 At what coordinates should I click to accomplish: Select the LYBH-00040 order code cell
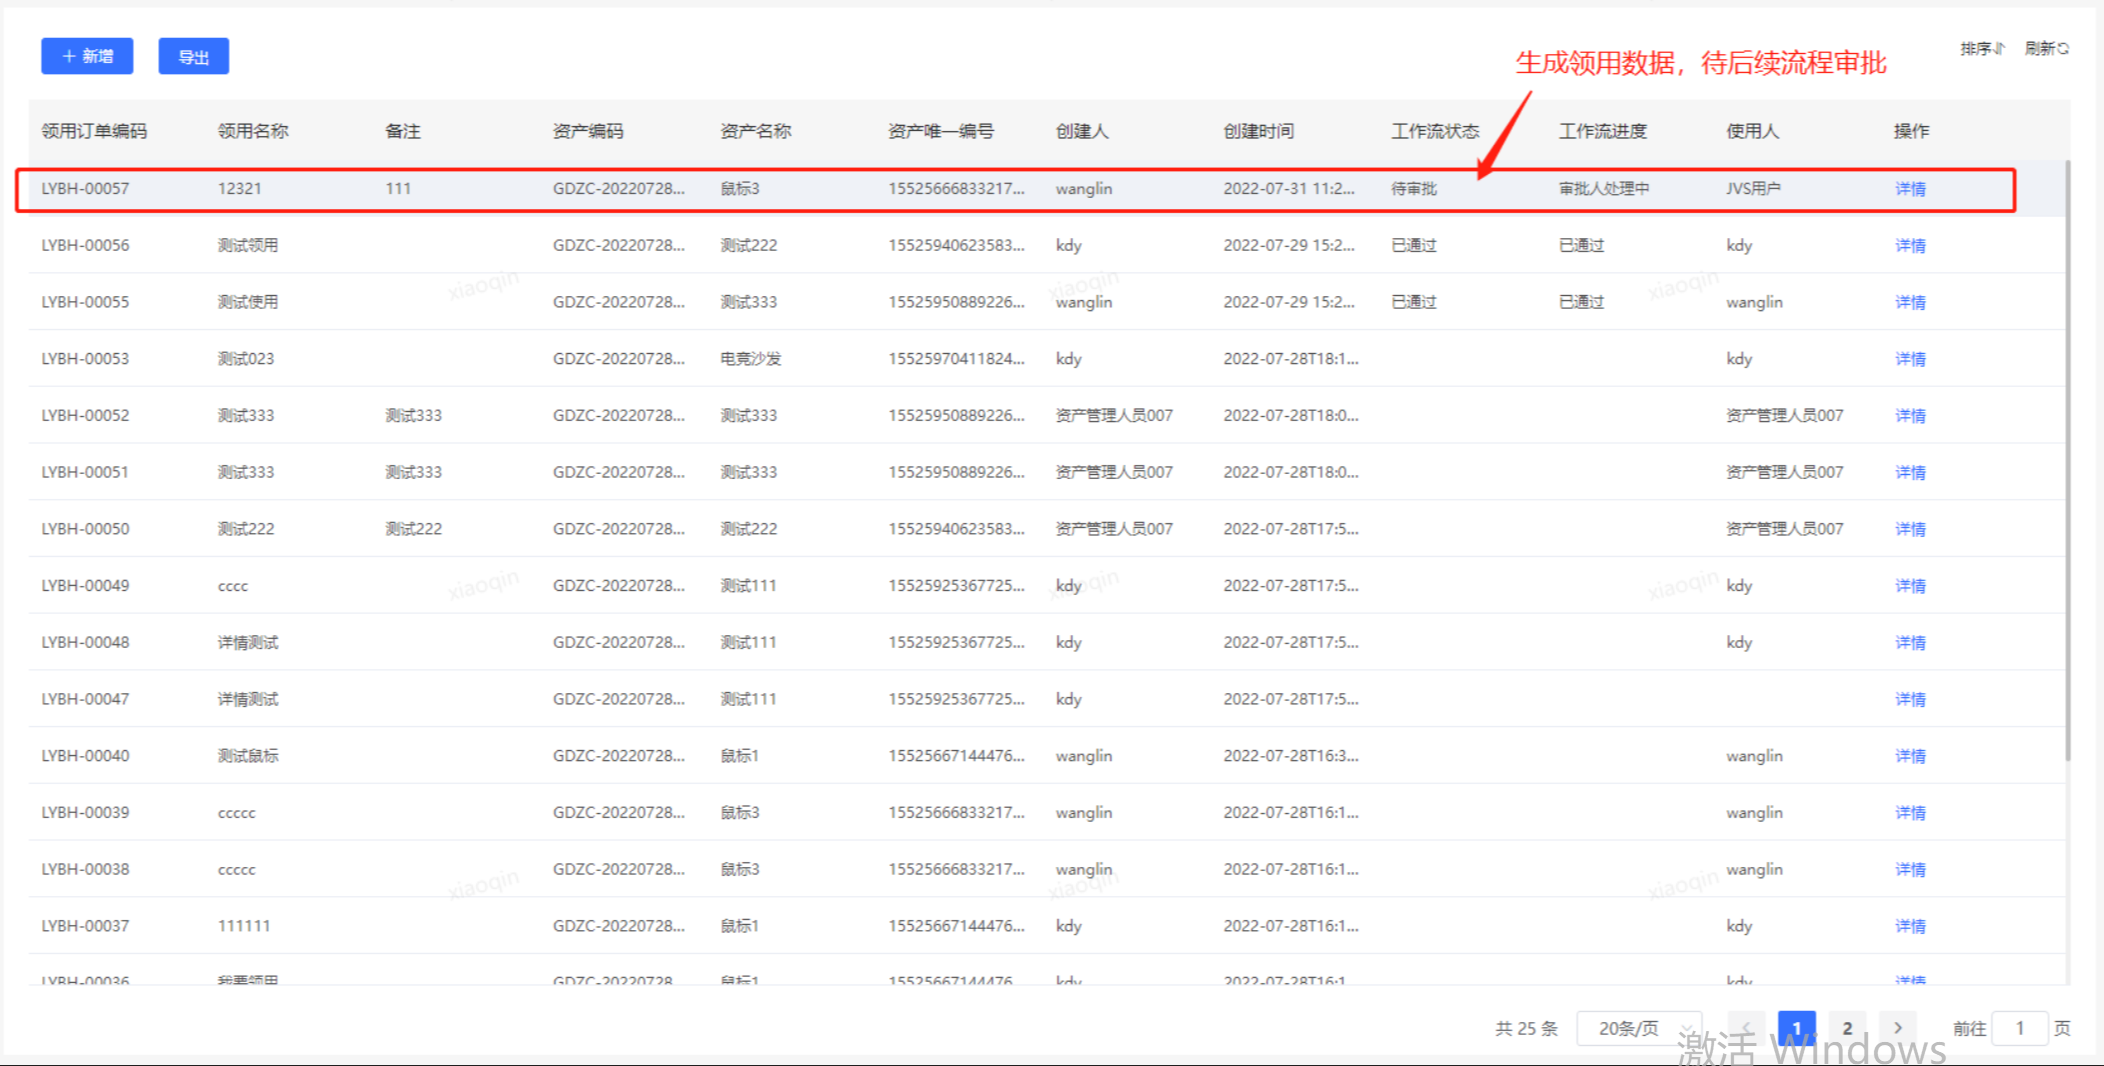[85, 756]
